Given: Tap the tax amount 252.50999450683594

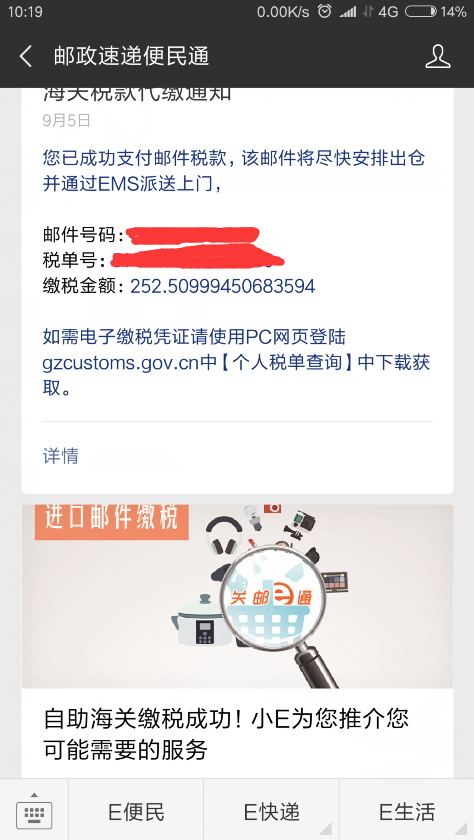Looking at the screenshot, I should pyautogui.click(x=223, y=287).
